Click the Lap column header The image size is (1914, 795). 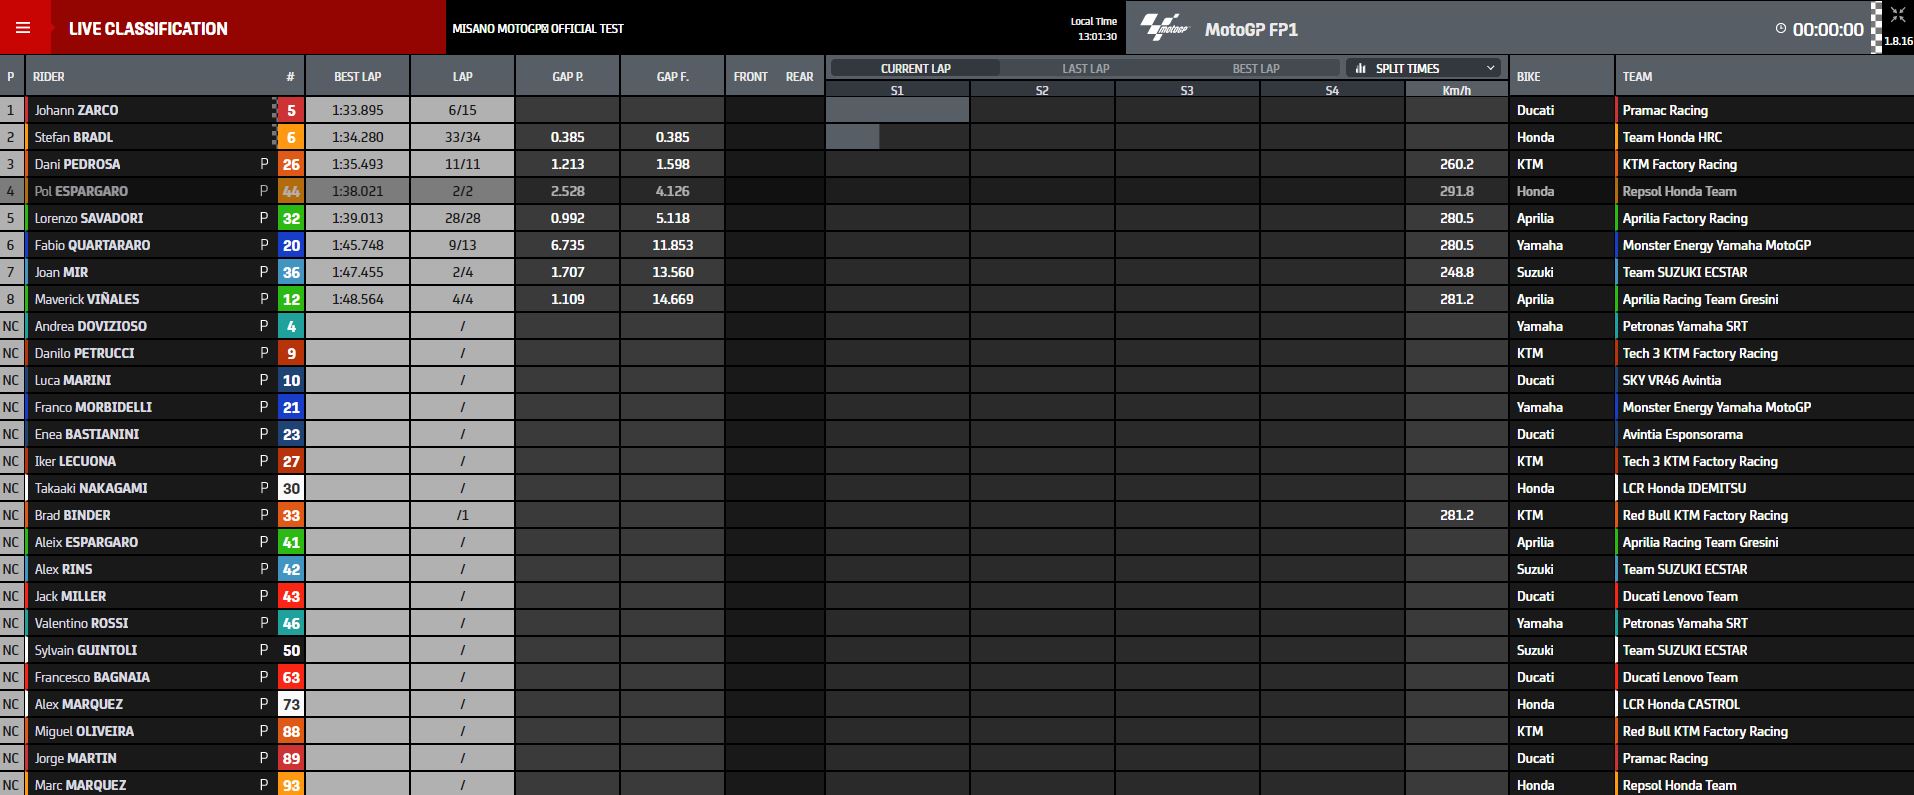tap(462, 77)
